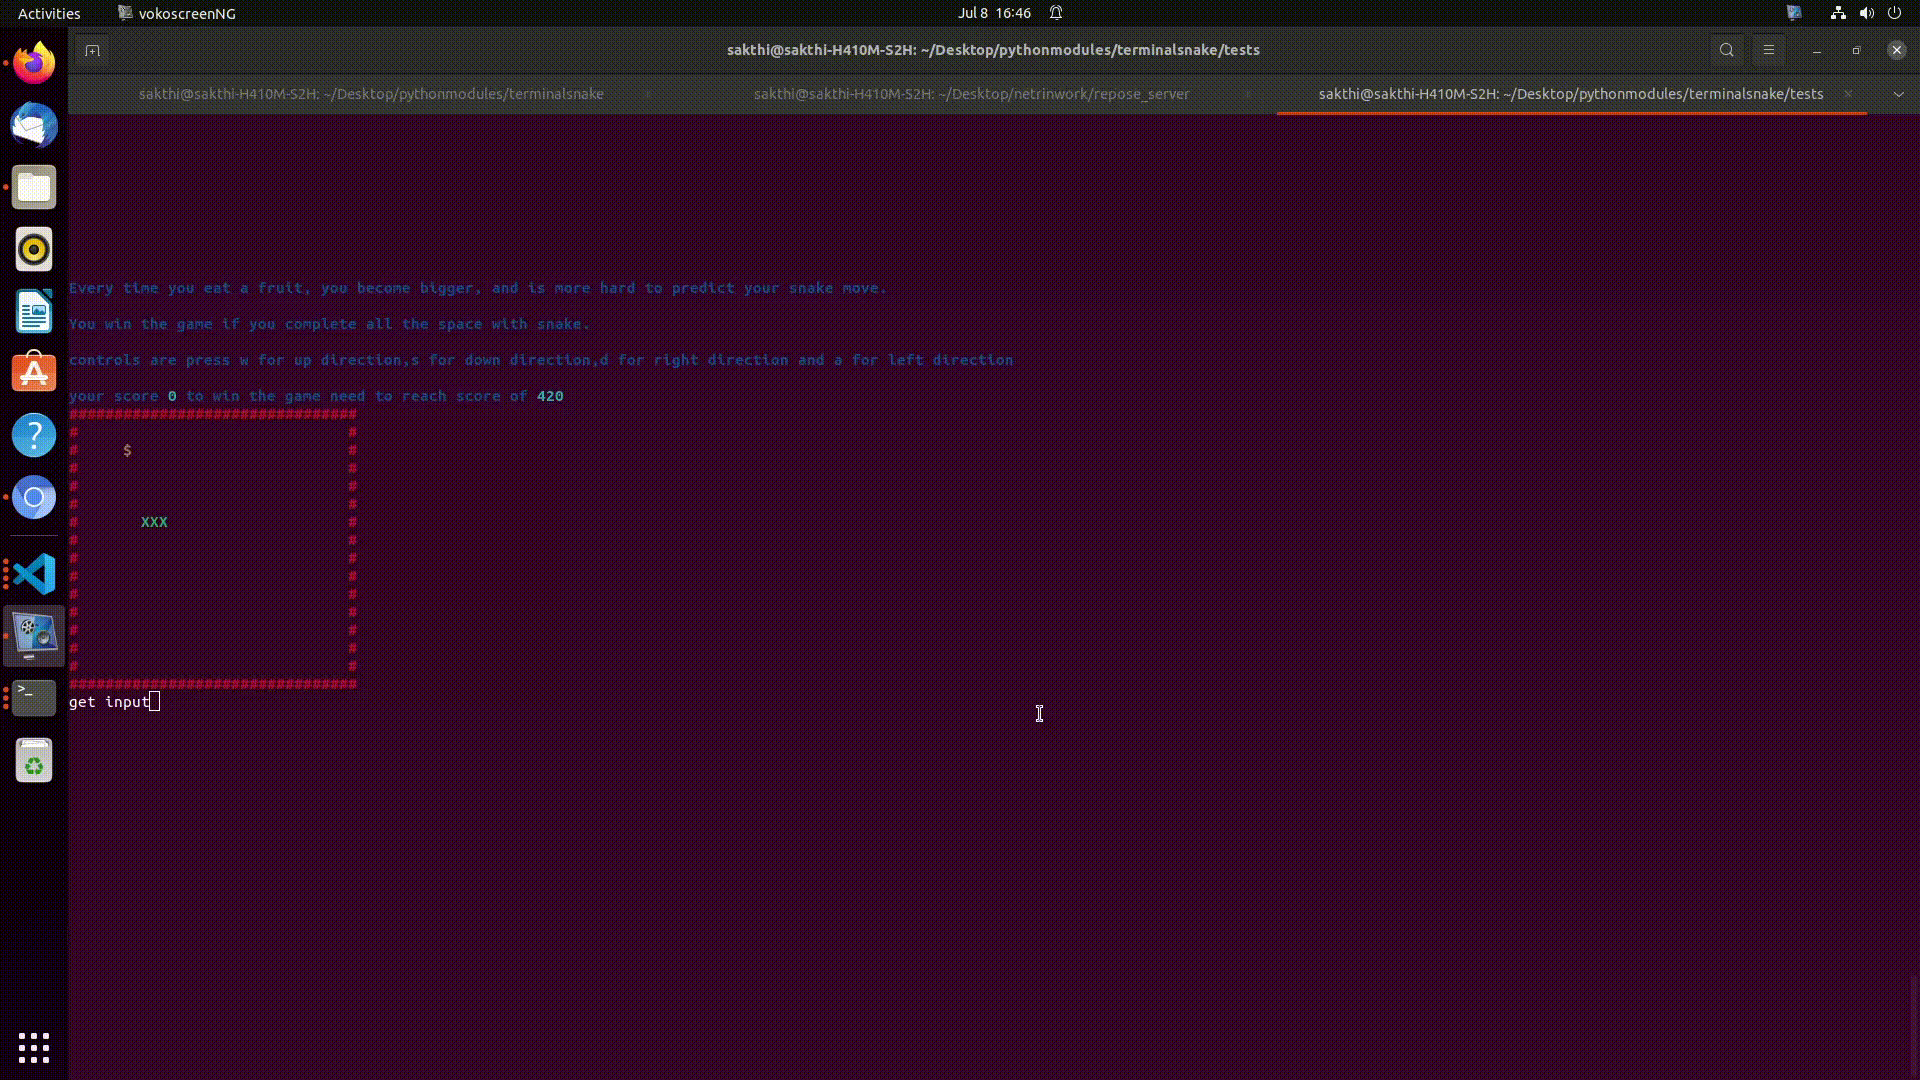Launch Rhythmbox music player
The image size is (1920, 1080).
pos(34,250)
